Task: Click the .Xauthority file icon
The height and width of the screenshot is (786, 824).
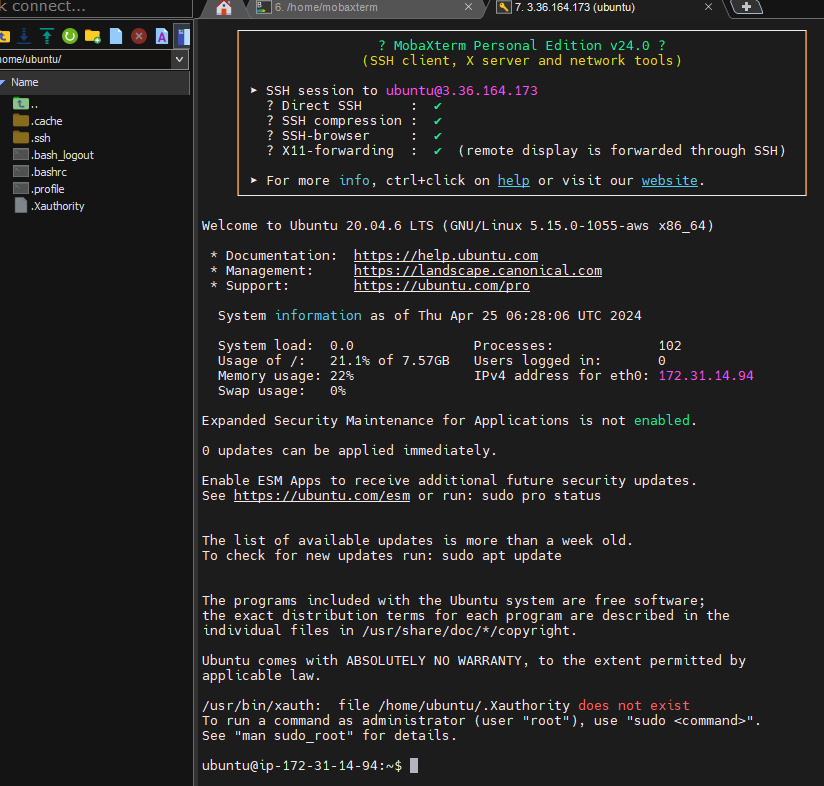Action: (20, 205)
